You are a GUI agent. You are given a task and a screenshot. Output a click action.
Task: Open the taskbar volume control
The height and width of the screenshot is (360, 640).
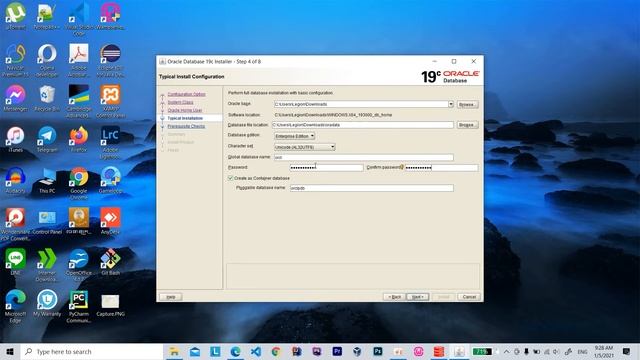coord(556,351)
